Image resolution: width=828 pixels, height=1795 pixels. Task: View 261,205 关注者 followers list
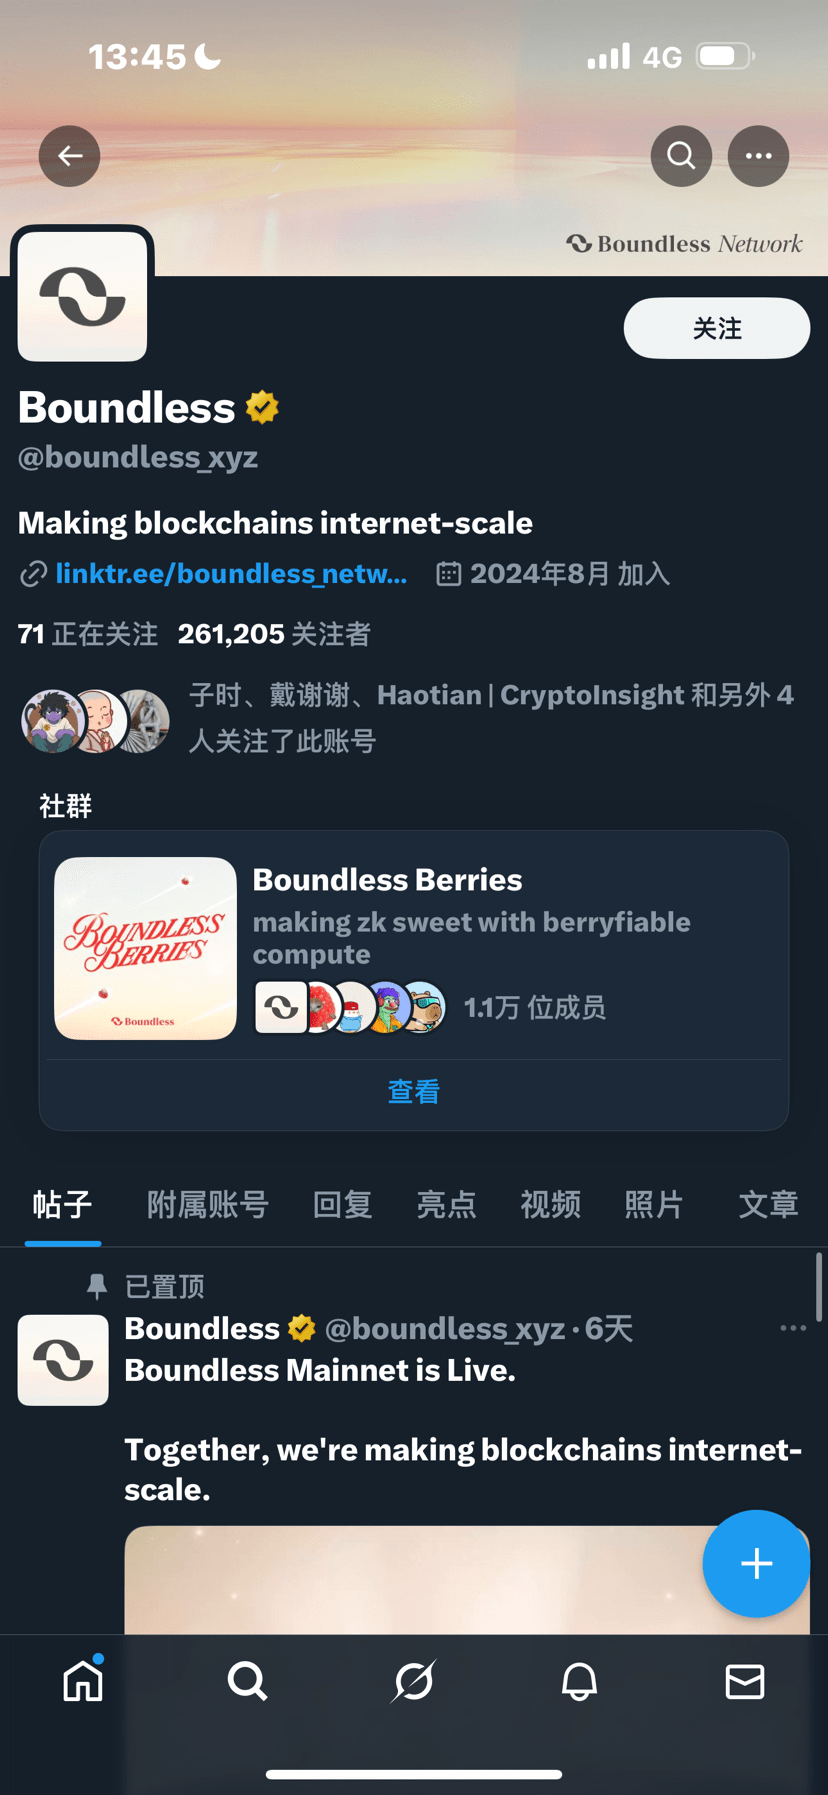[x=274, y=634]
